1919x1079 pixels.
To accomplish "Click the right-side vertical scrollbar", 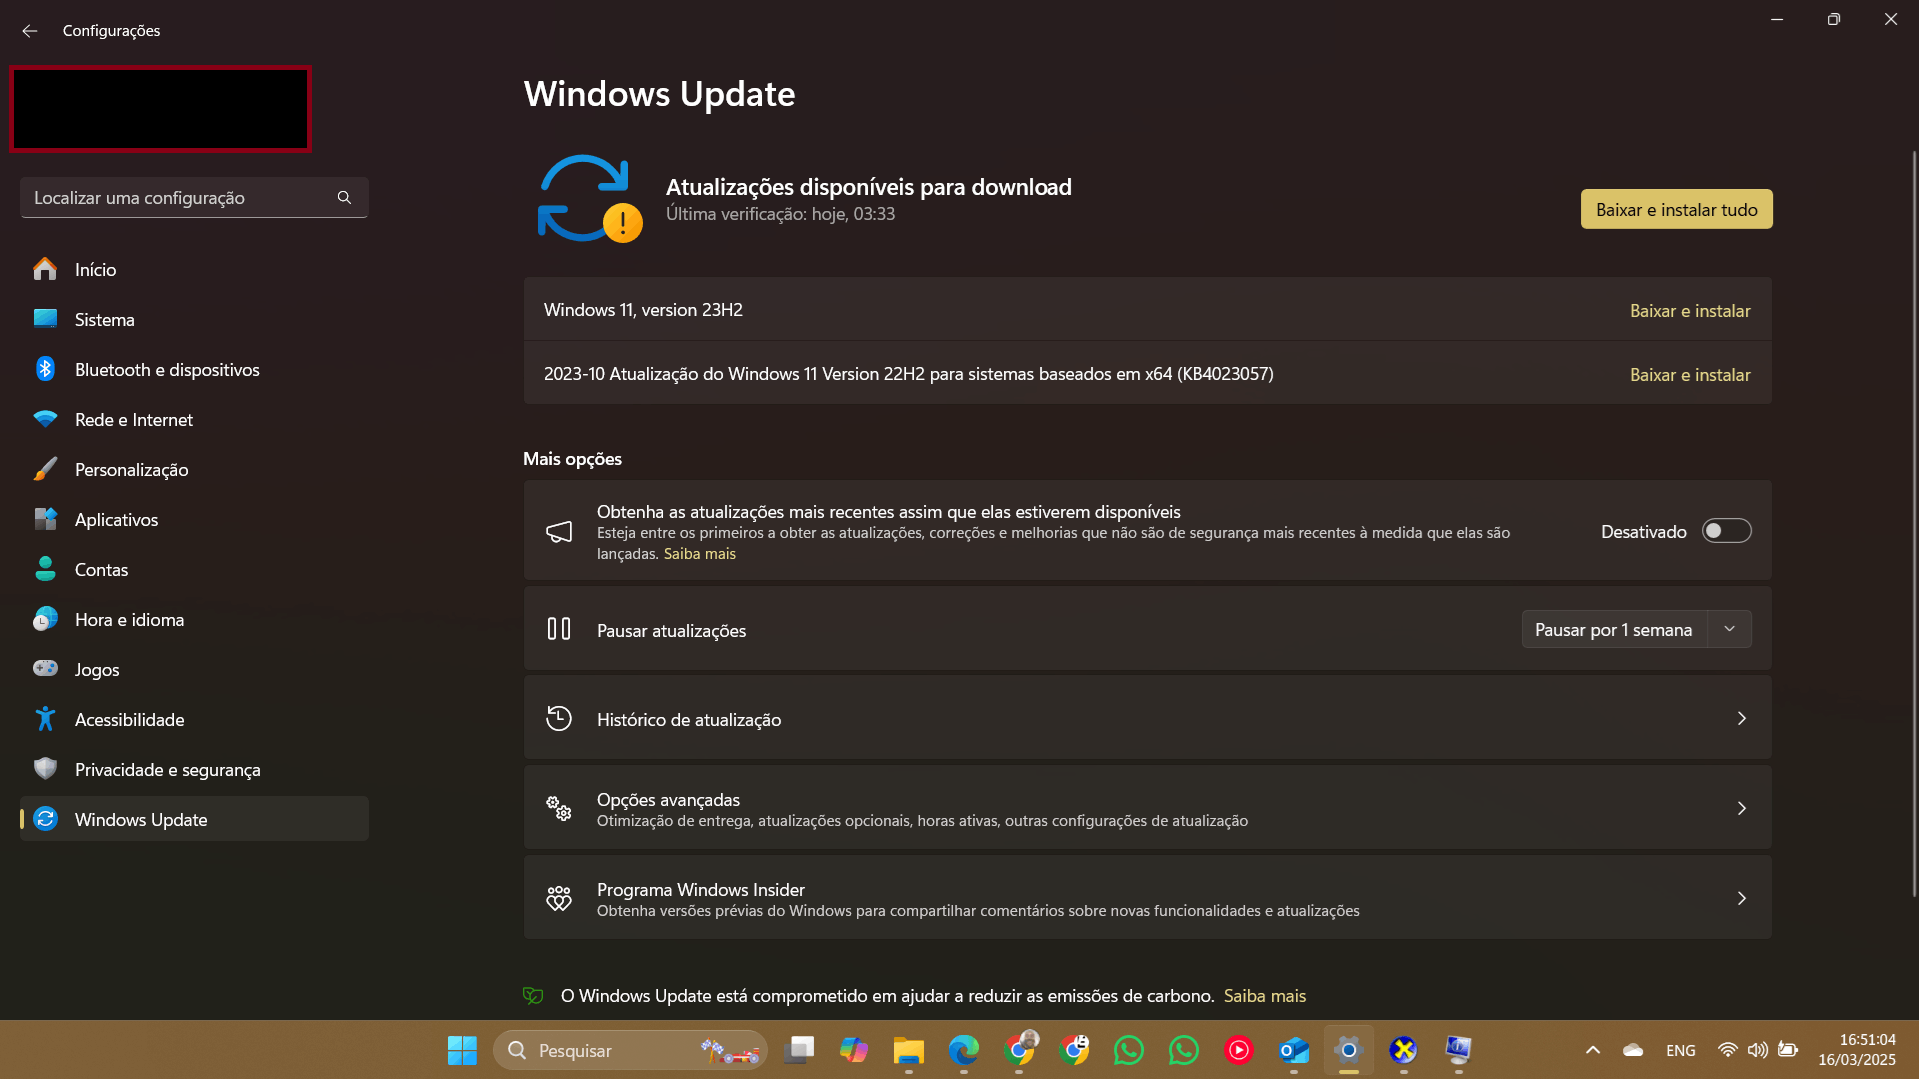I will pyautogui.click(x=1914, y=524).
